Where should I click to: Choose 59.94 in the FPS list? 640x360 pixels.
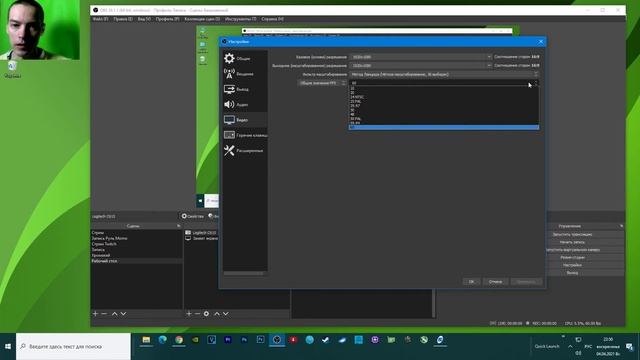[444, 123]
